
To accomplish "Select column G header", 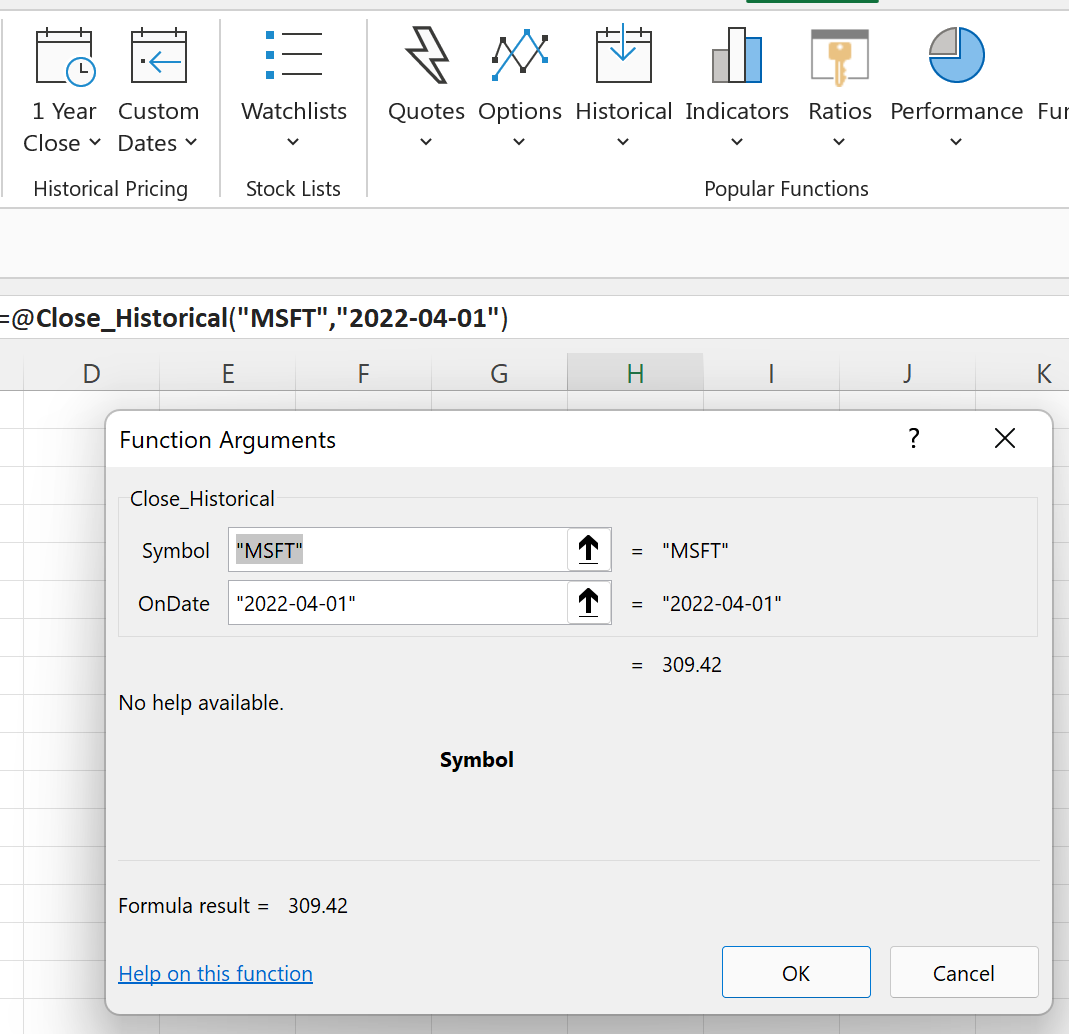I will tap(499, 373).
